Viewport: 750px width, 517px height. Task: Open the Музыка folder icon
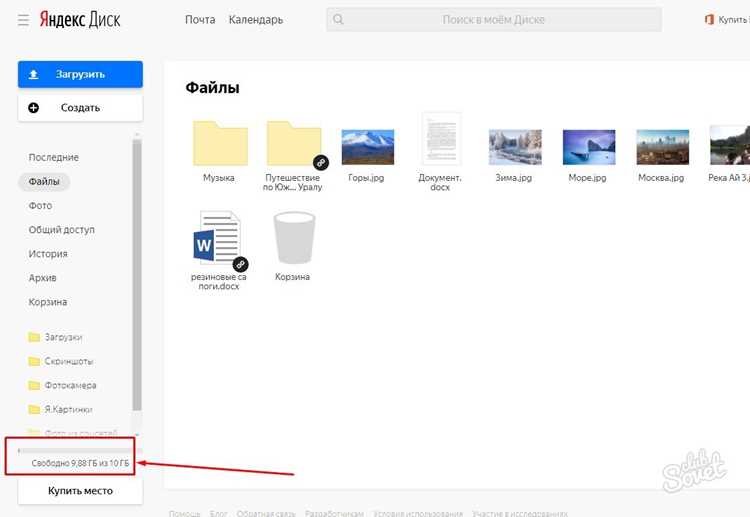coord(221,143)
